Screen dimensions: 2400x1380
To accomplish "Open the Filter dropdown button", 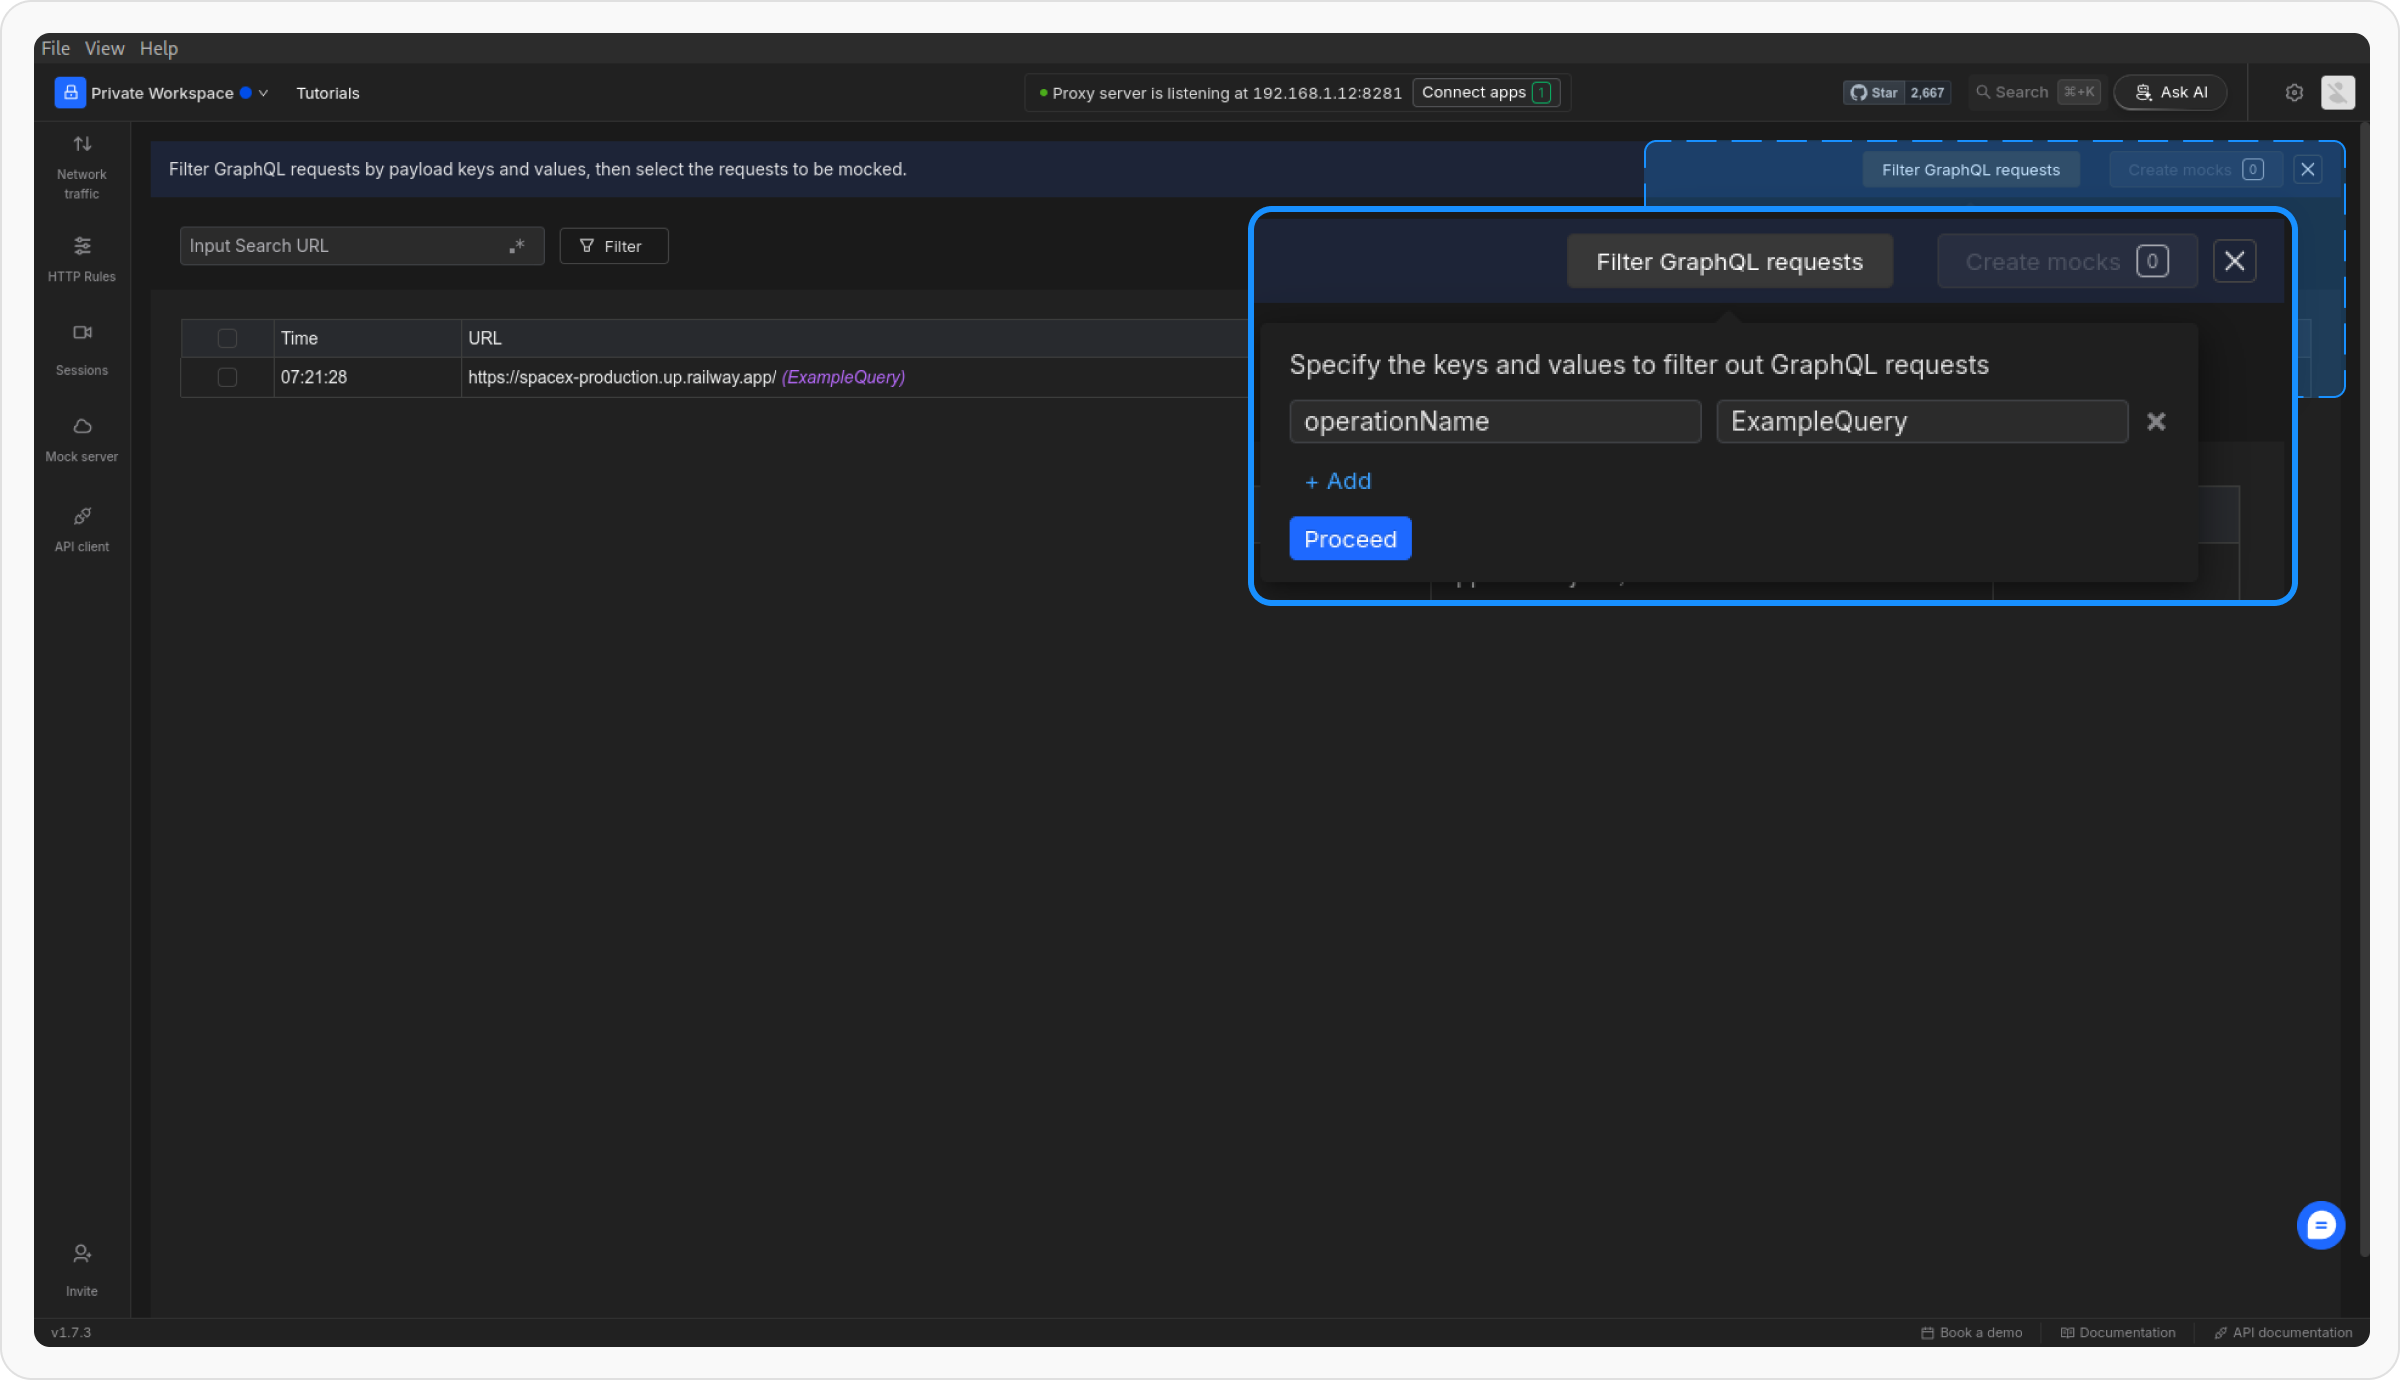I will [613, 246].
